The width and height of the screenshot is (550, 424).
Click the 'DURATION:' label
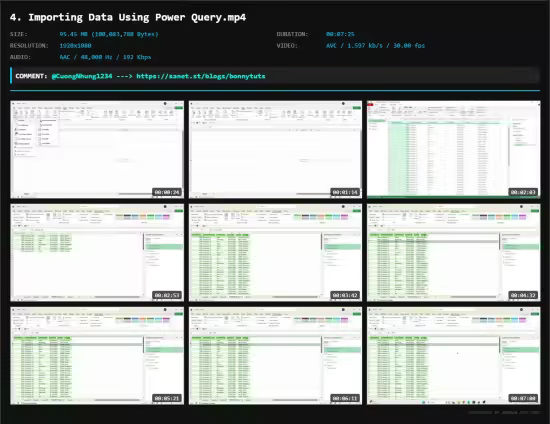292,34
